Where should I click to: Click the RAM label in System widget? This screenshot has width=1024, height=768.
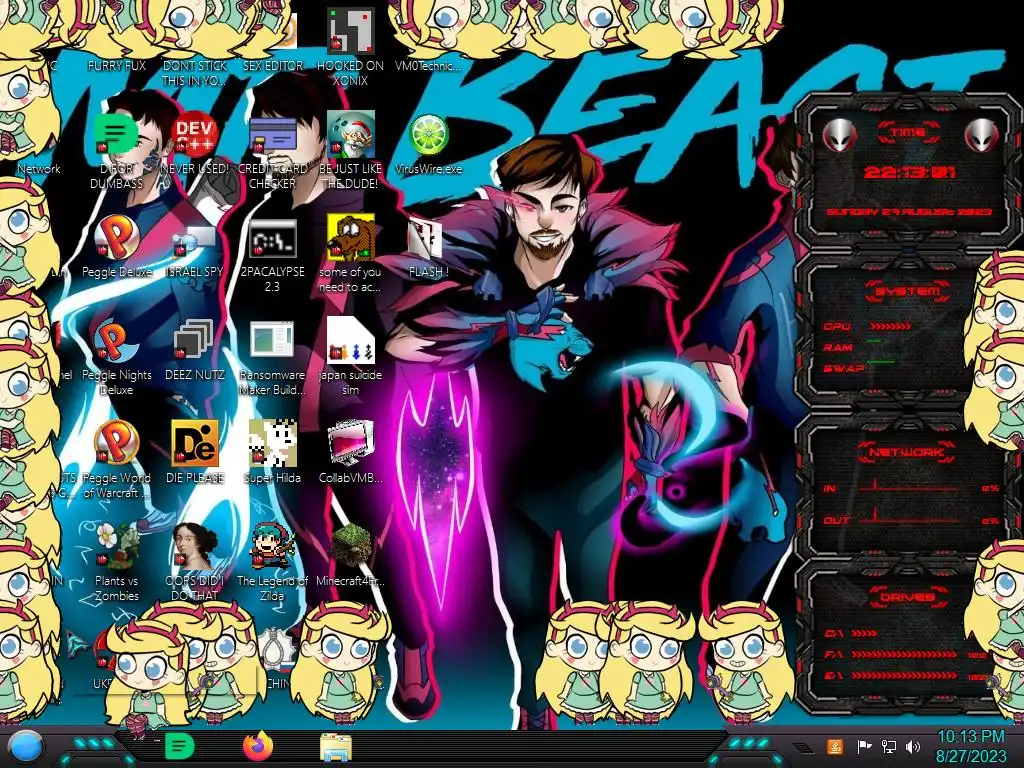click(838, 347)
